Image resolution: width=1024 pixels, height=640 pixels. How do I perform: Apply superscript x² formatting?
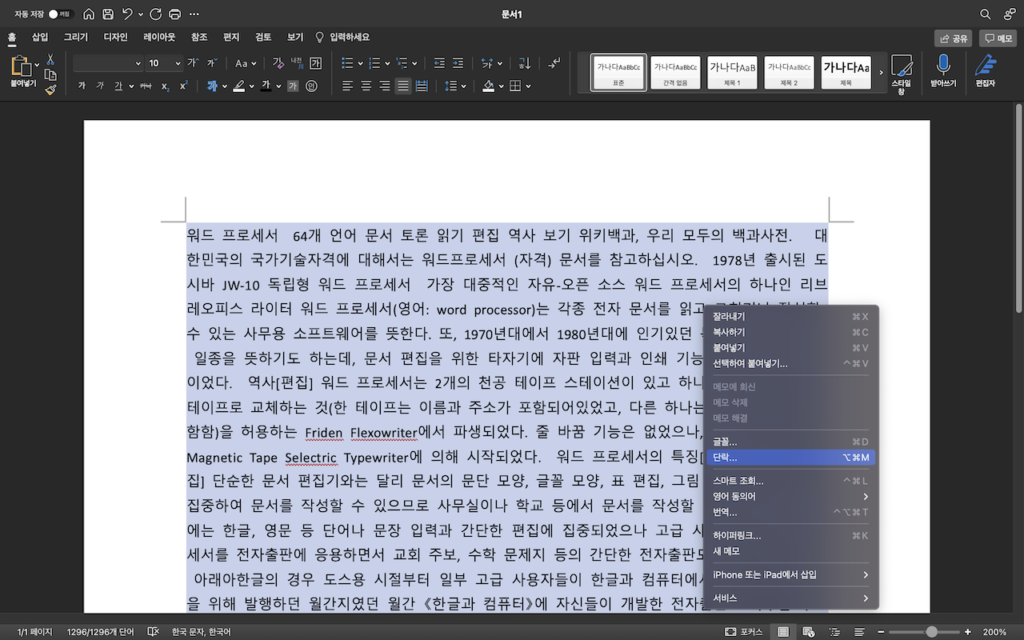pos(184,86)
